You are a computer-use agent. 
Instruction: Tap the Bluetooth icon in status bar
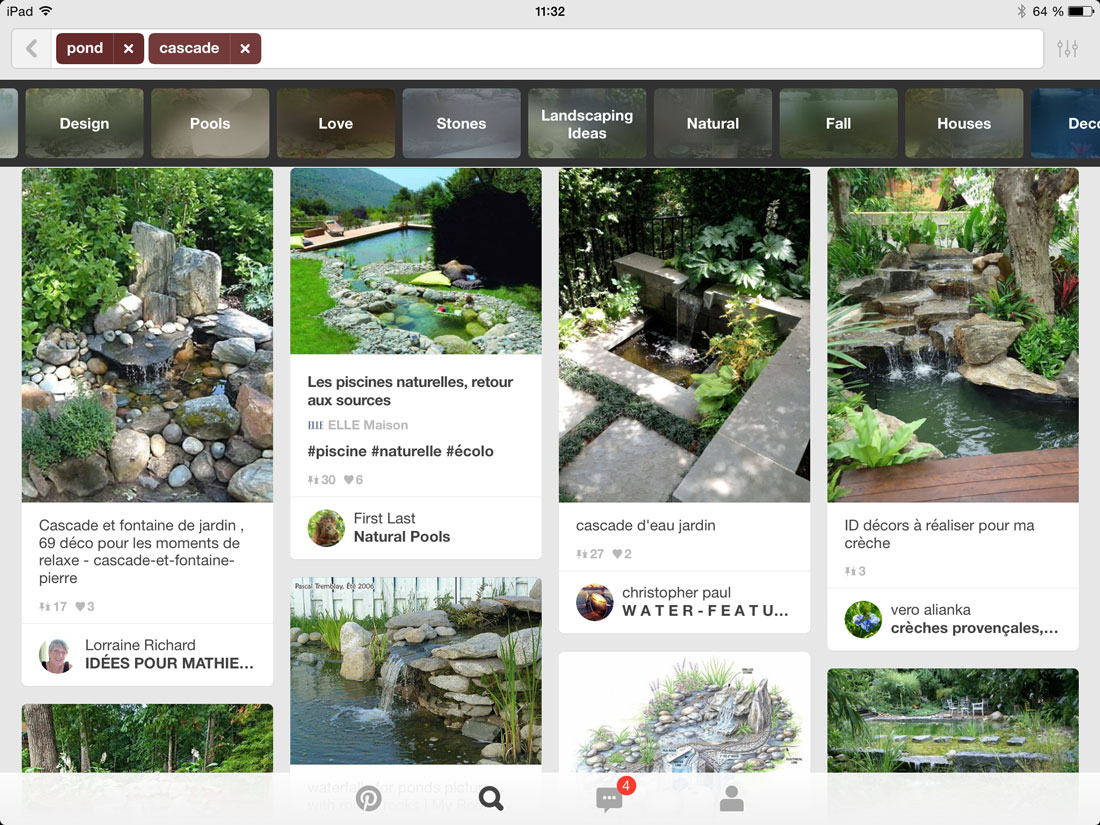pos(1021,11)
